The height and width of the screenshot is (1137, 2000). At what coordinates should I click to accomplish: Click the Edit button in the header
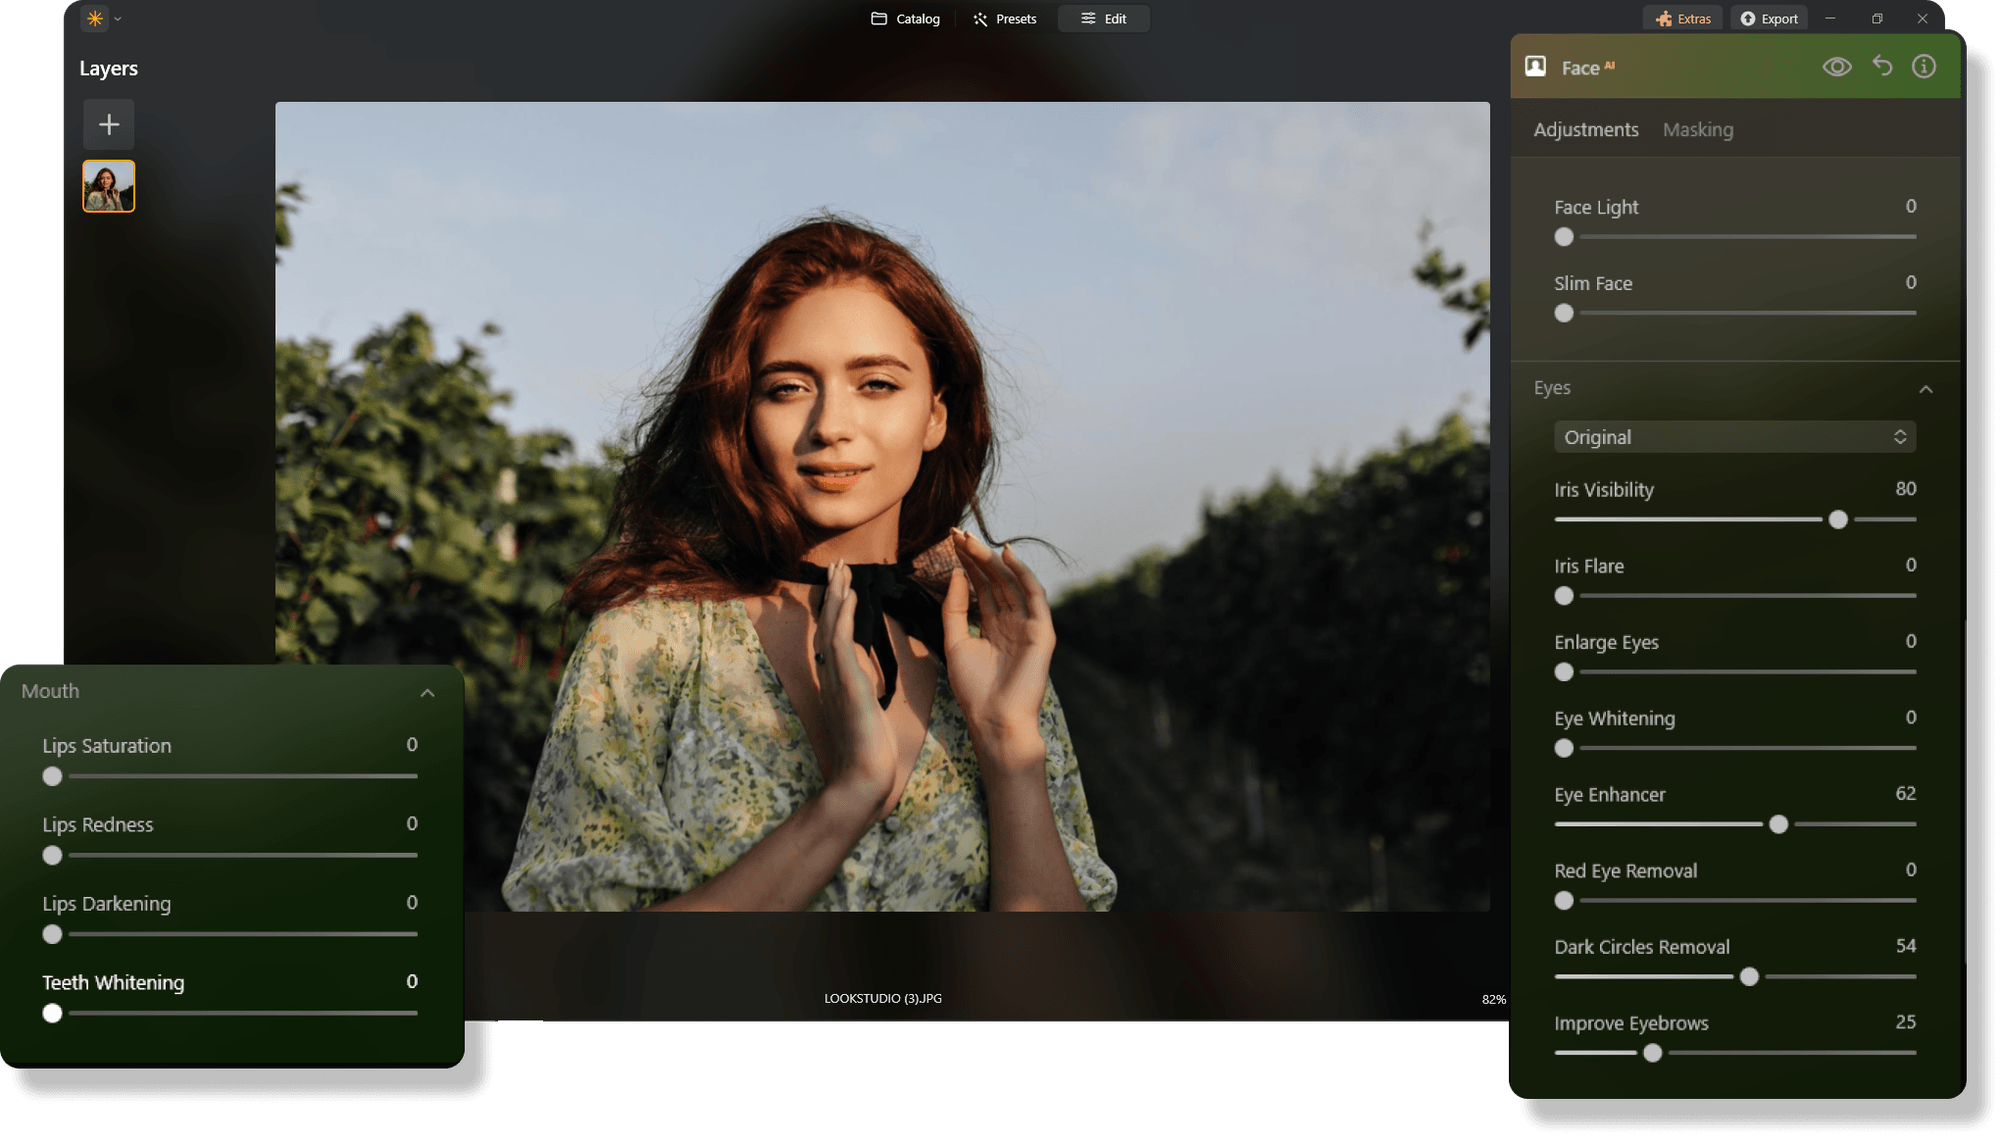click(1103, 18)
